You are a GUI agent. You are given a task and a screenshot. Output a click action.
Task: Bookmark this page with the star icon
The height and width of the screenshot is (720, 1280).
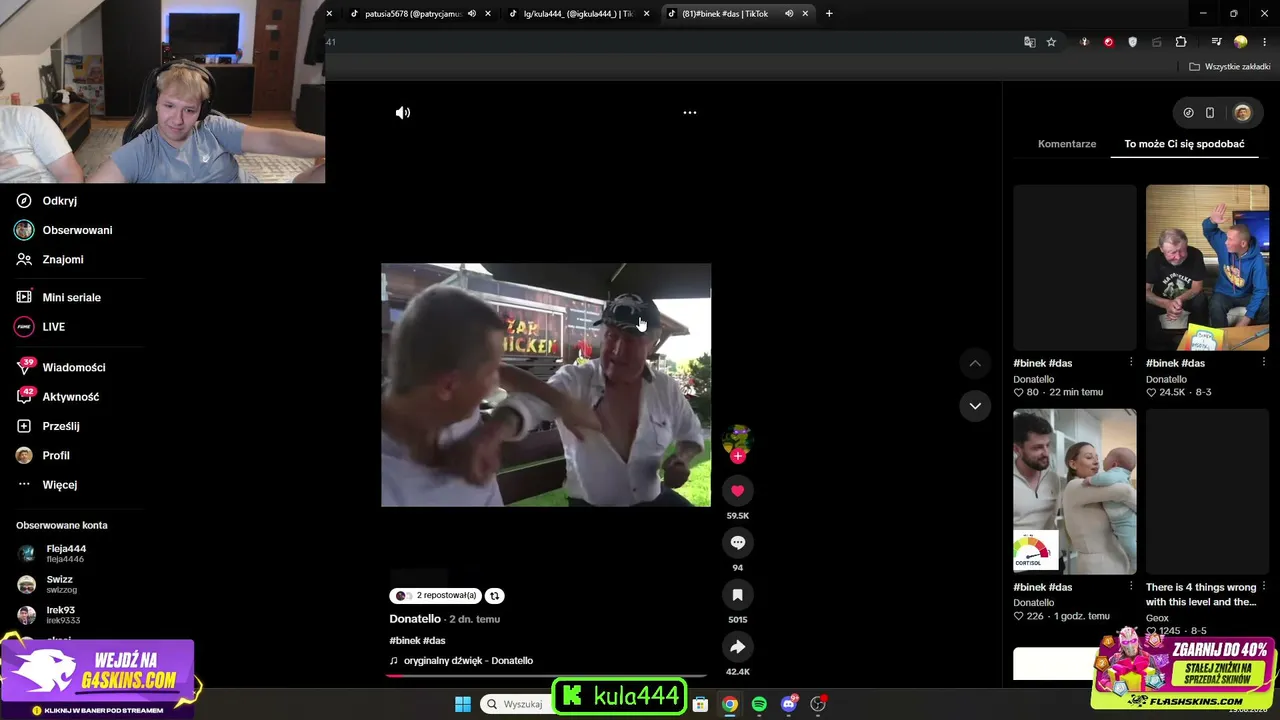pos(1051,42)
